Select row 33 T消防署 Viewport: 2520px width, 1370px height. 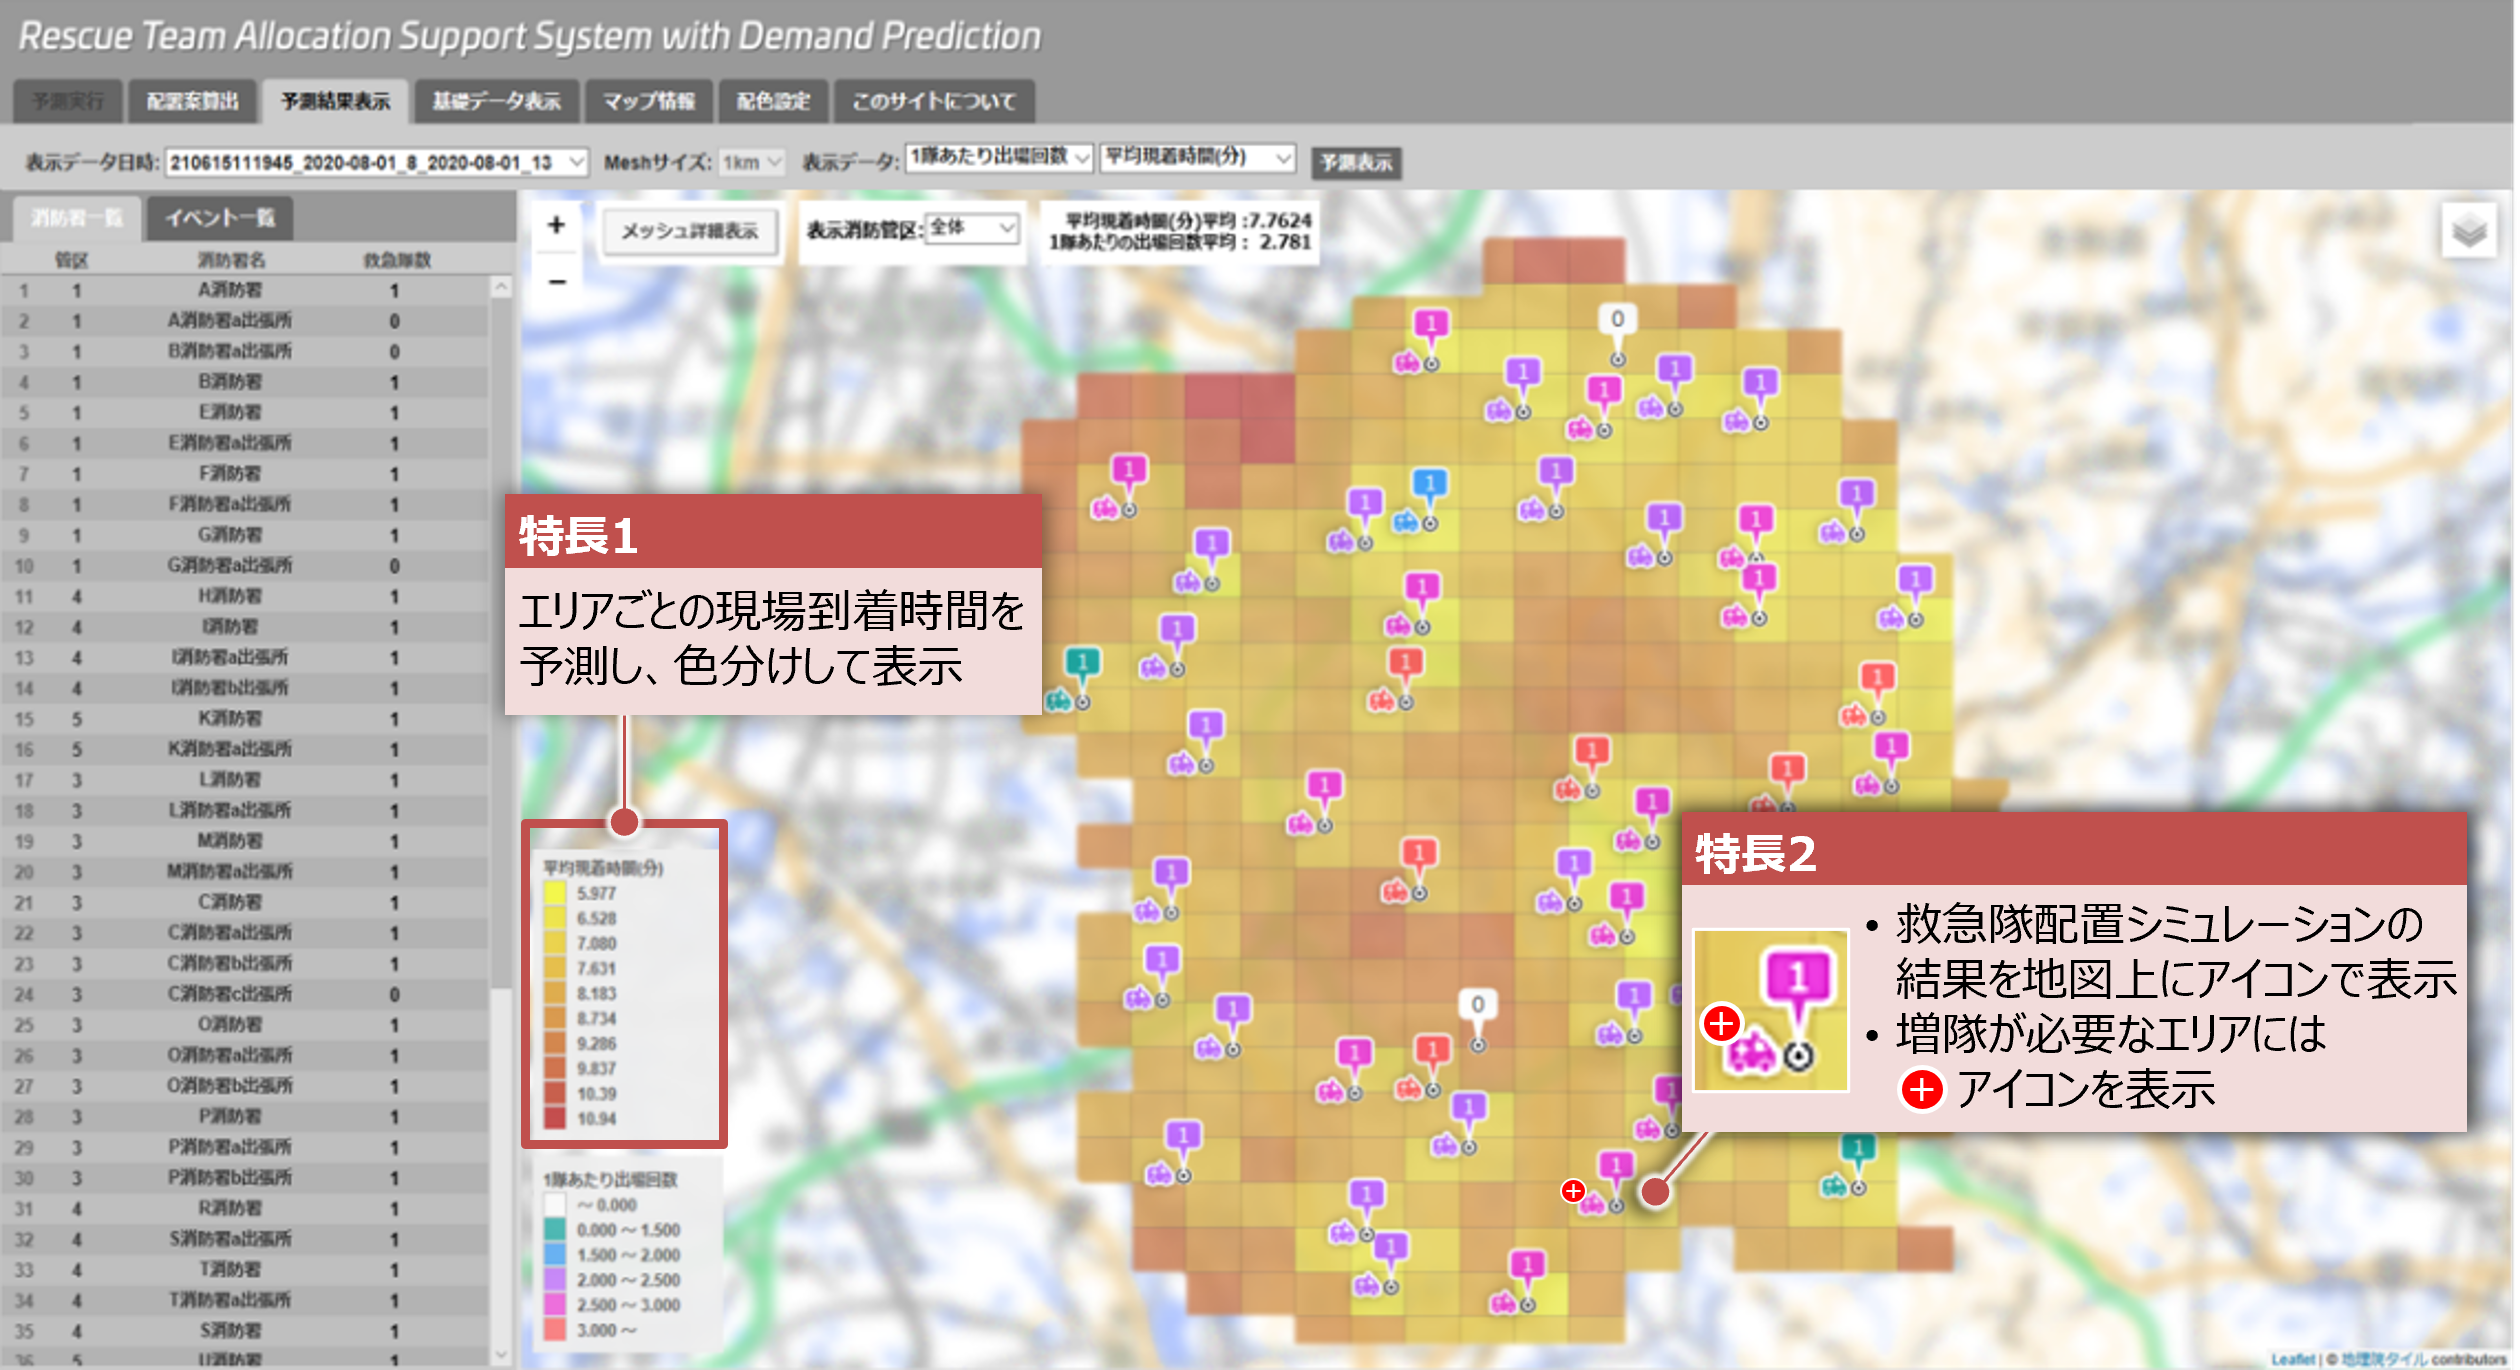click(x=246, y=1270)
